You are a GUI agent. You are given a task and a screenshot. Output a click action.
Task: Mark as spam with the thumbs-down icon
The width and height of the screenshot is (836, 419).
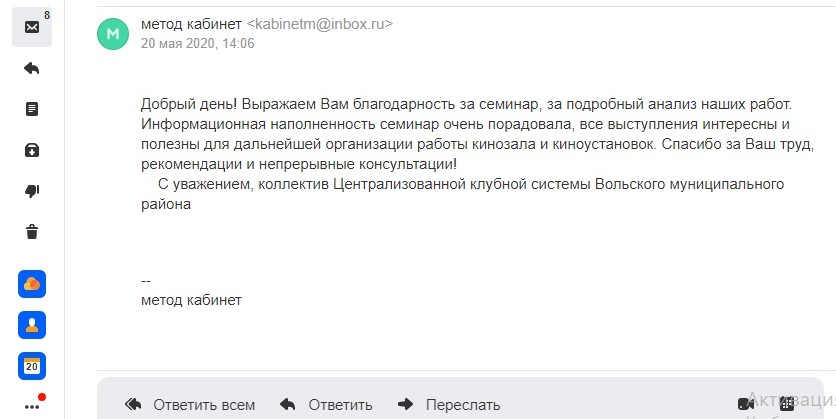pyautogui.click(x=32, y=191)
